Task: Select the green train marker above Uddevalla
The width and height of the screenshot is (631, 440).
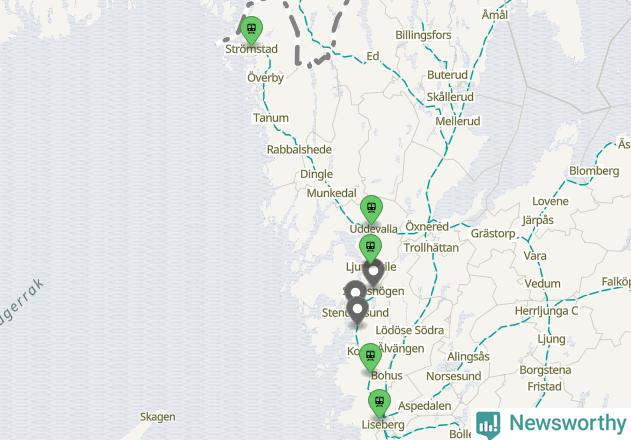Action: [371, 209]
